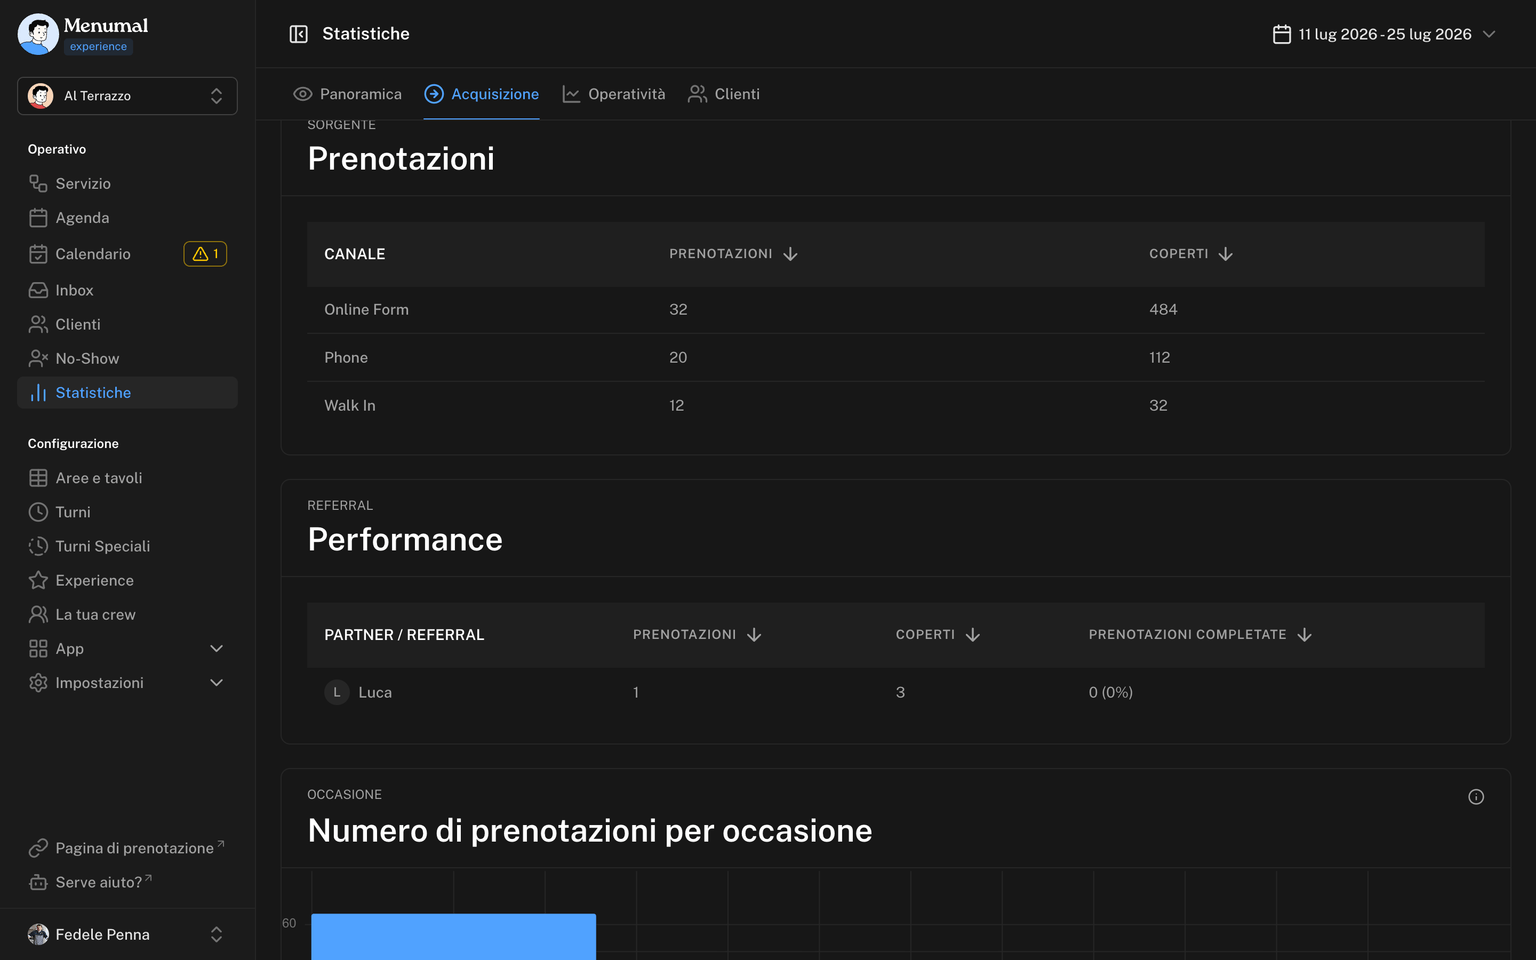1536x960 pixels.
Task: Open La tua crew person icon
Action: (38, 614)
